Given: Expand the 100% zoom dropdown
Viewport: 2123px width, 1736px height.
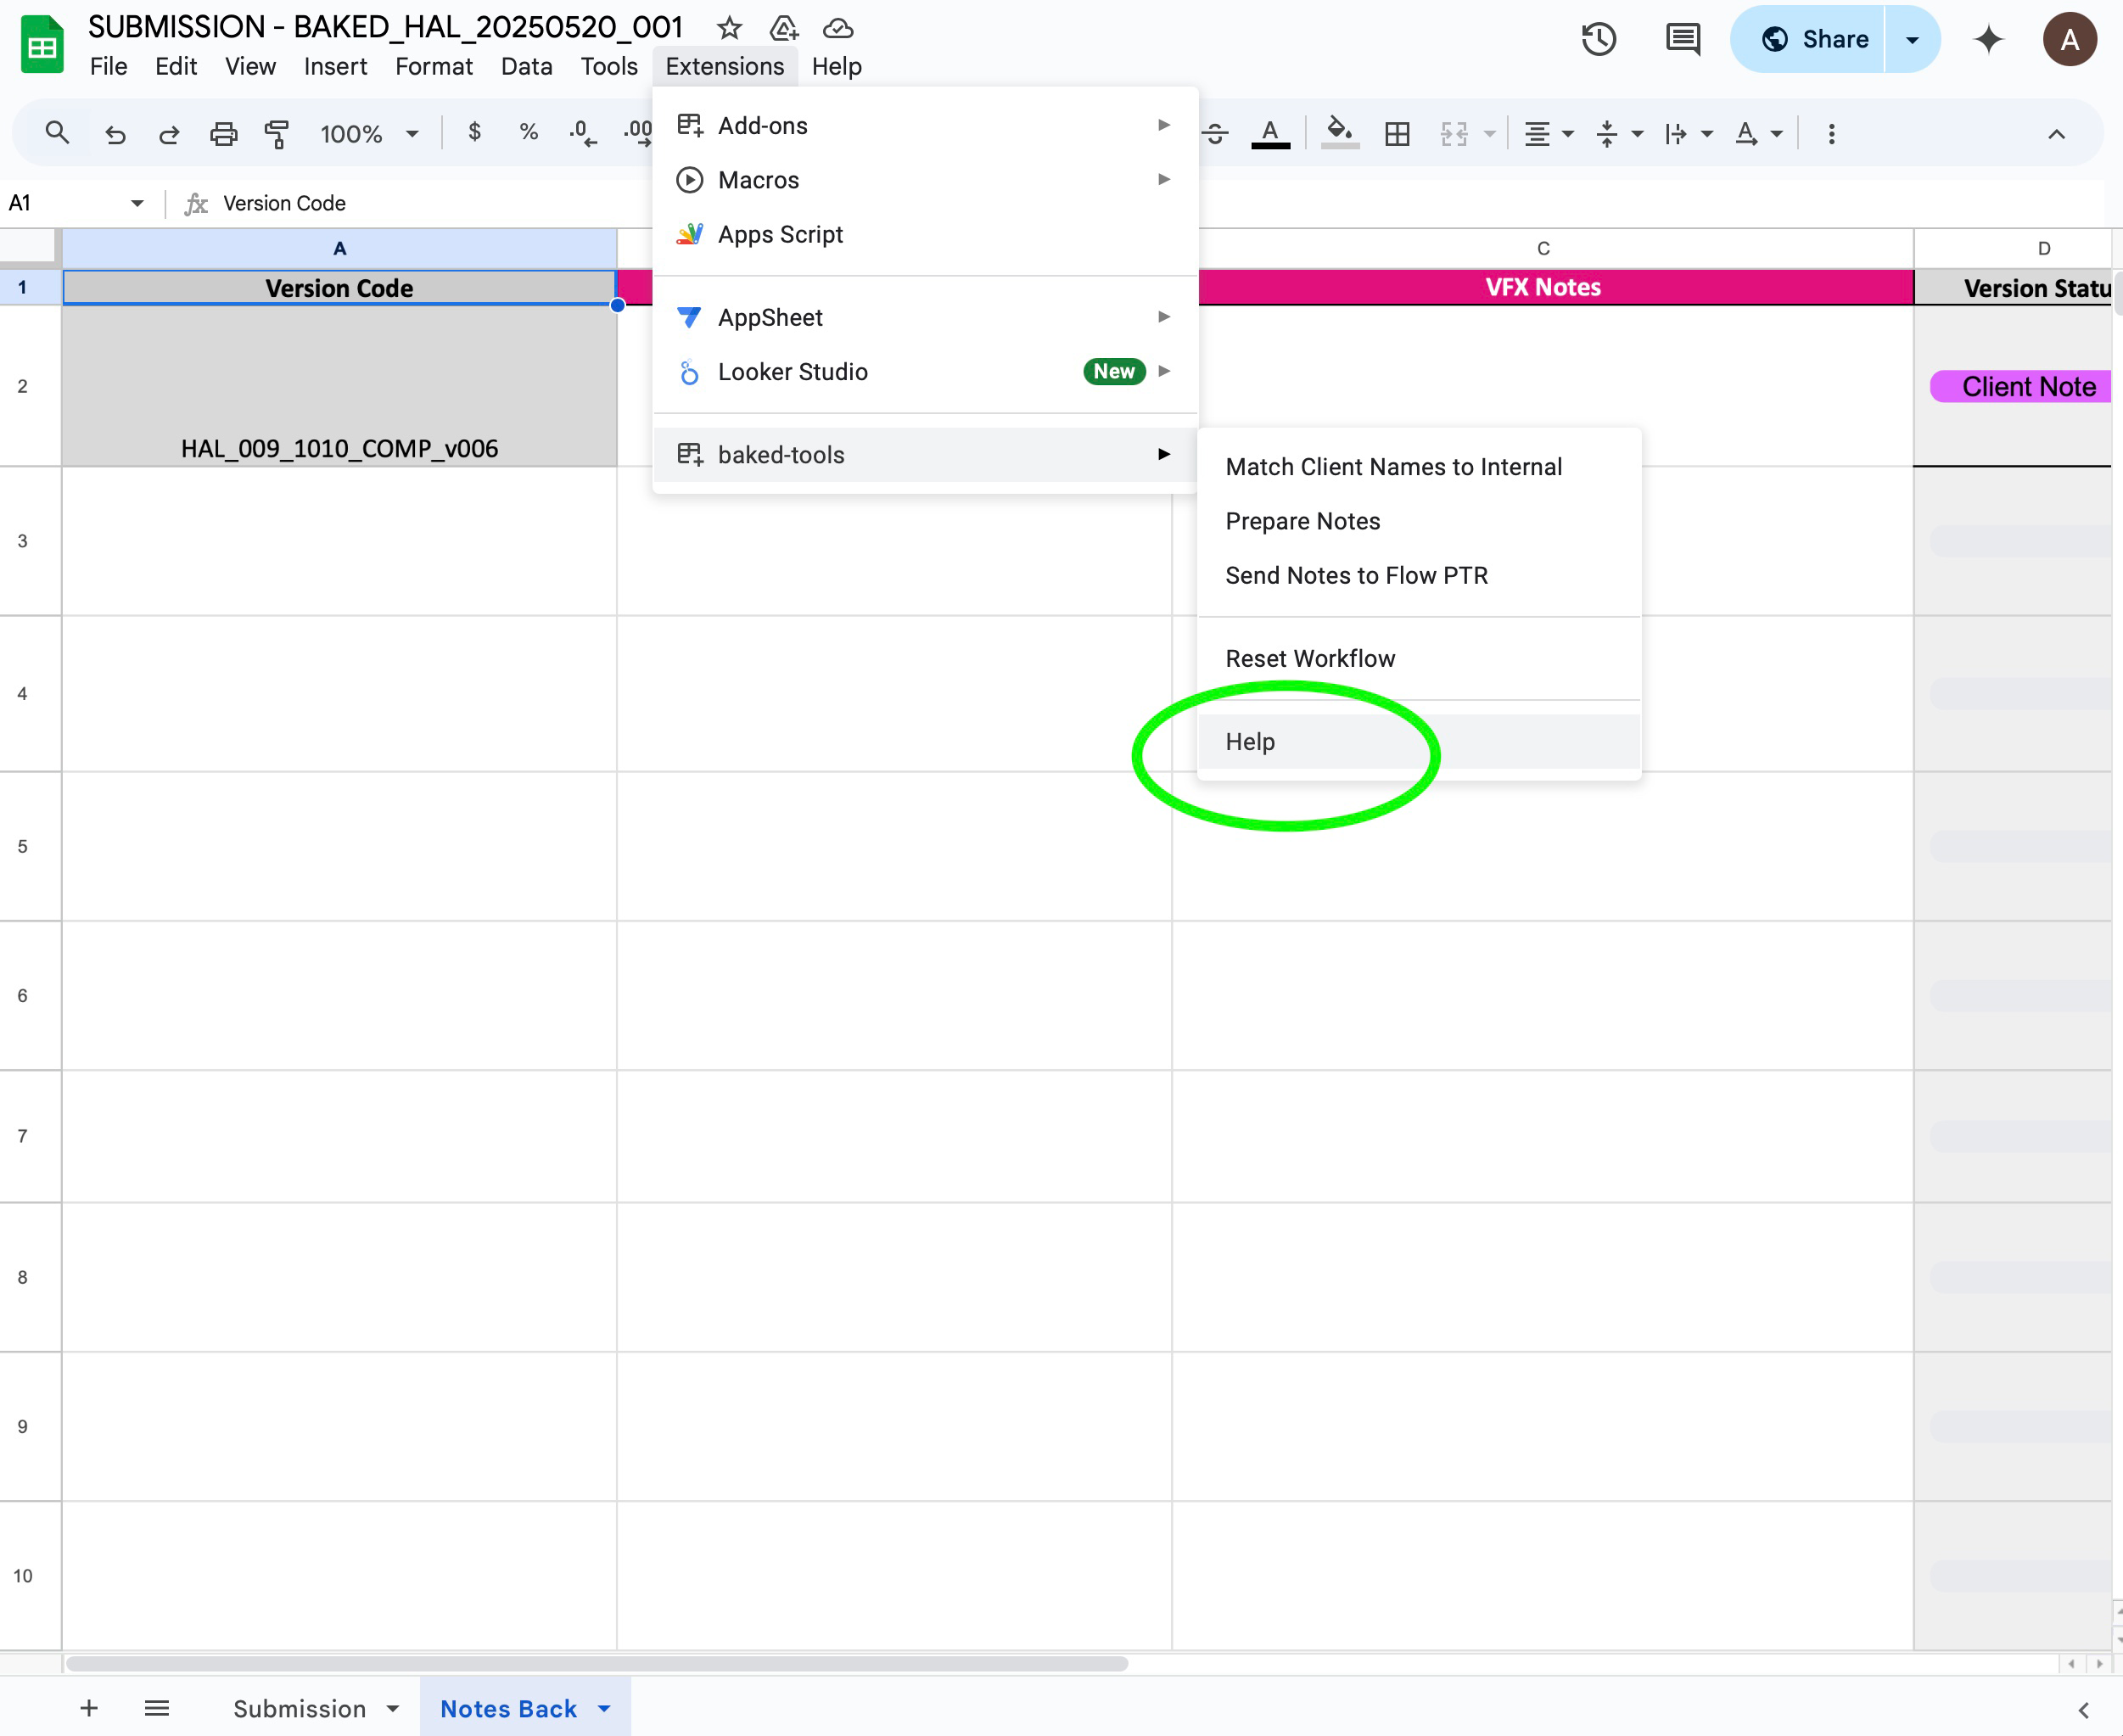Looking at the screenshot, I should click(x=411, y=134).
